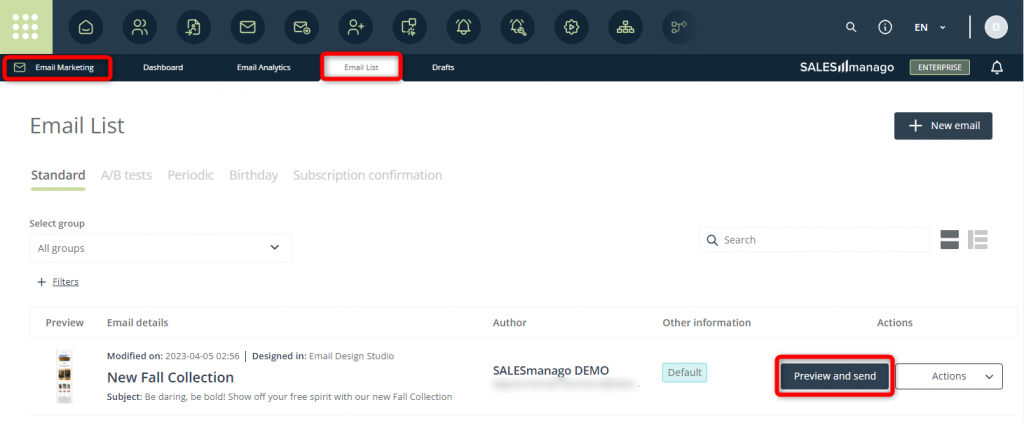Click the search magnifier icon in header
This screenshot has height=428, width=1024.
[851, 27]
